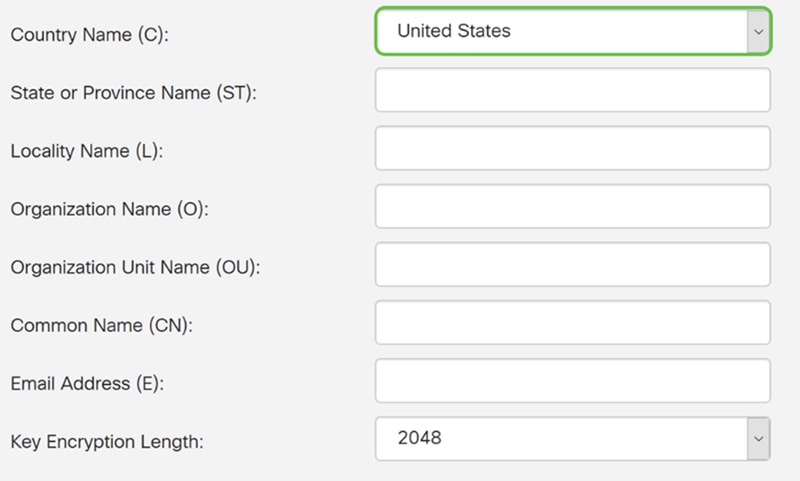The width and height of the screenshot is (800, 481).
Task: Click the selected 'United States' value text
Action: coord(453,32)
